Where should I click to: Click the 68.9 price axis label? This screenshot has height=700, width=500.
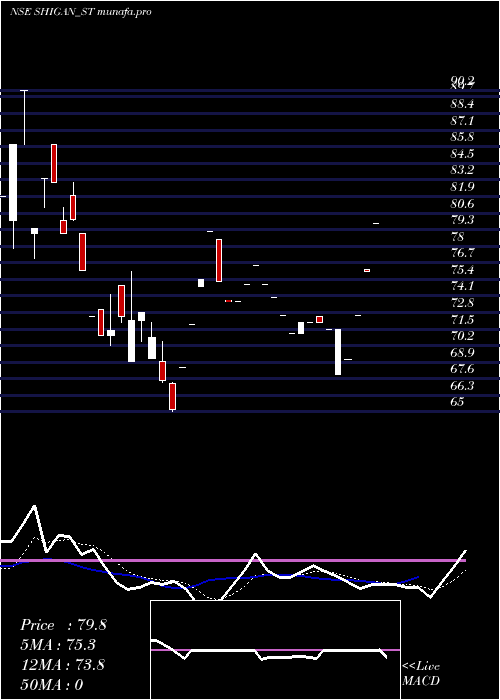pyautogui.click(x=462, y=353)
